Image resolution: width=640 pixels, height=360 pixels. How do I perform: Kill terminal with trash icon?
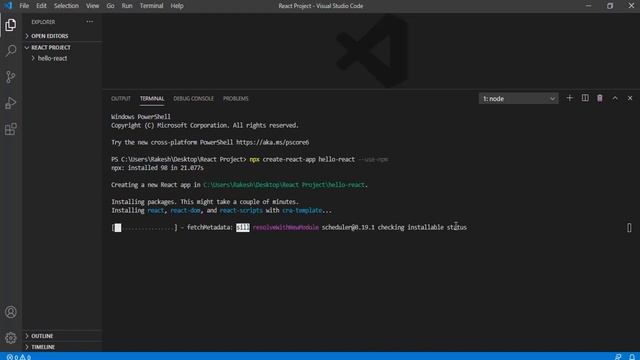[x=600, y=98]
